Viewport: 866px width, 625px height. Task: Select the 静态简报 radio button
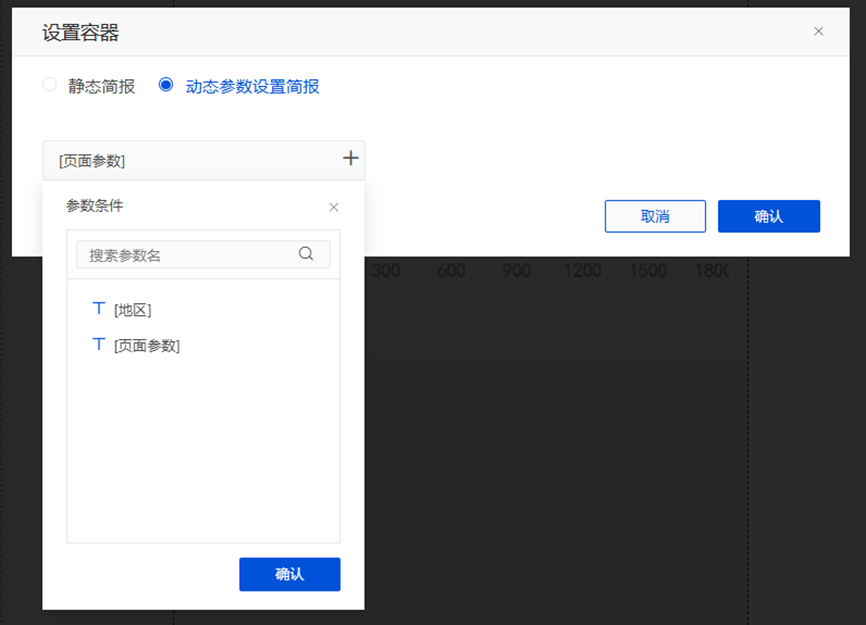(x=50, y=84)
